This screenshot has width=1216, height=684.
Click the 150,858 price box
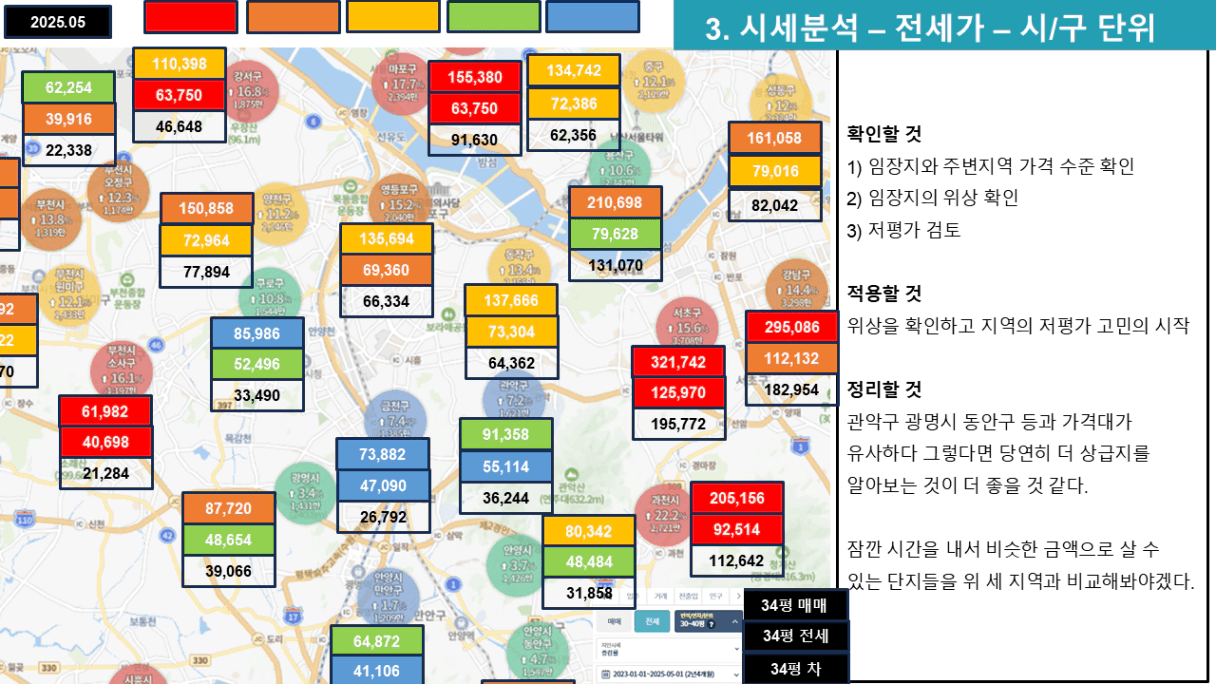click(x=207, y=209)
